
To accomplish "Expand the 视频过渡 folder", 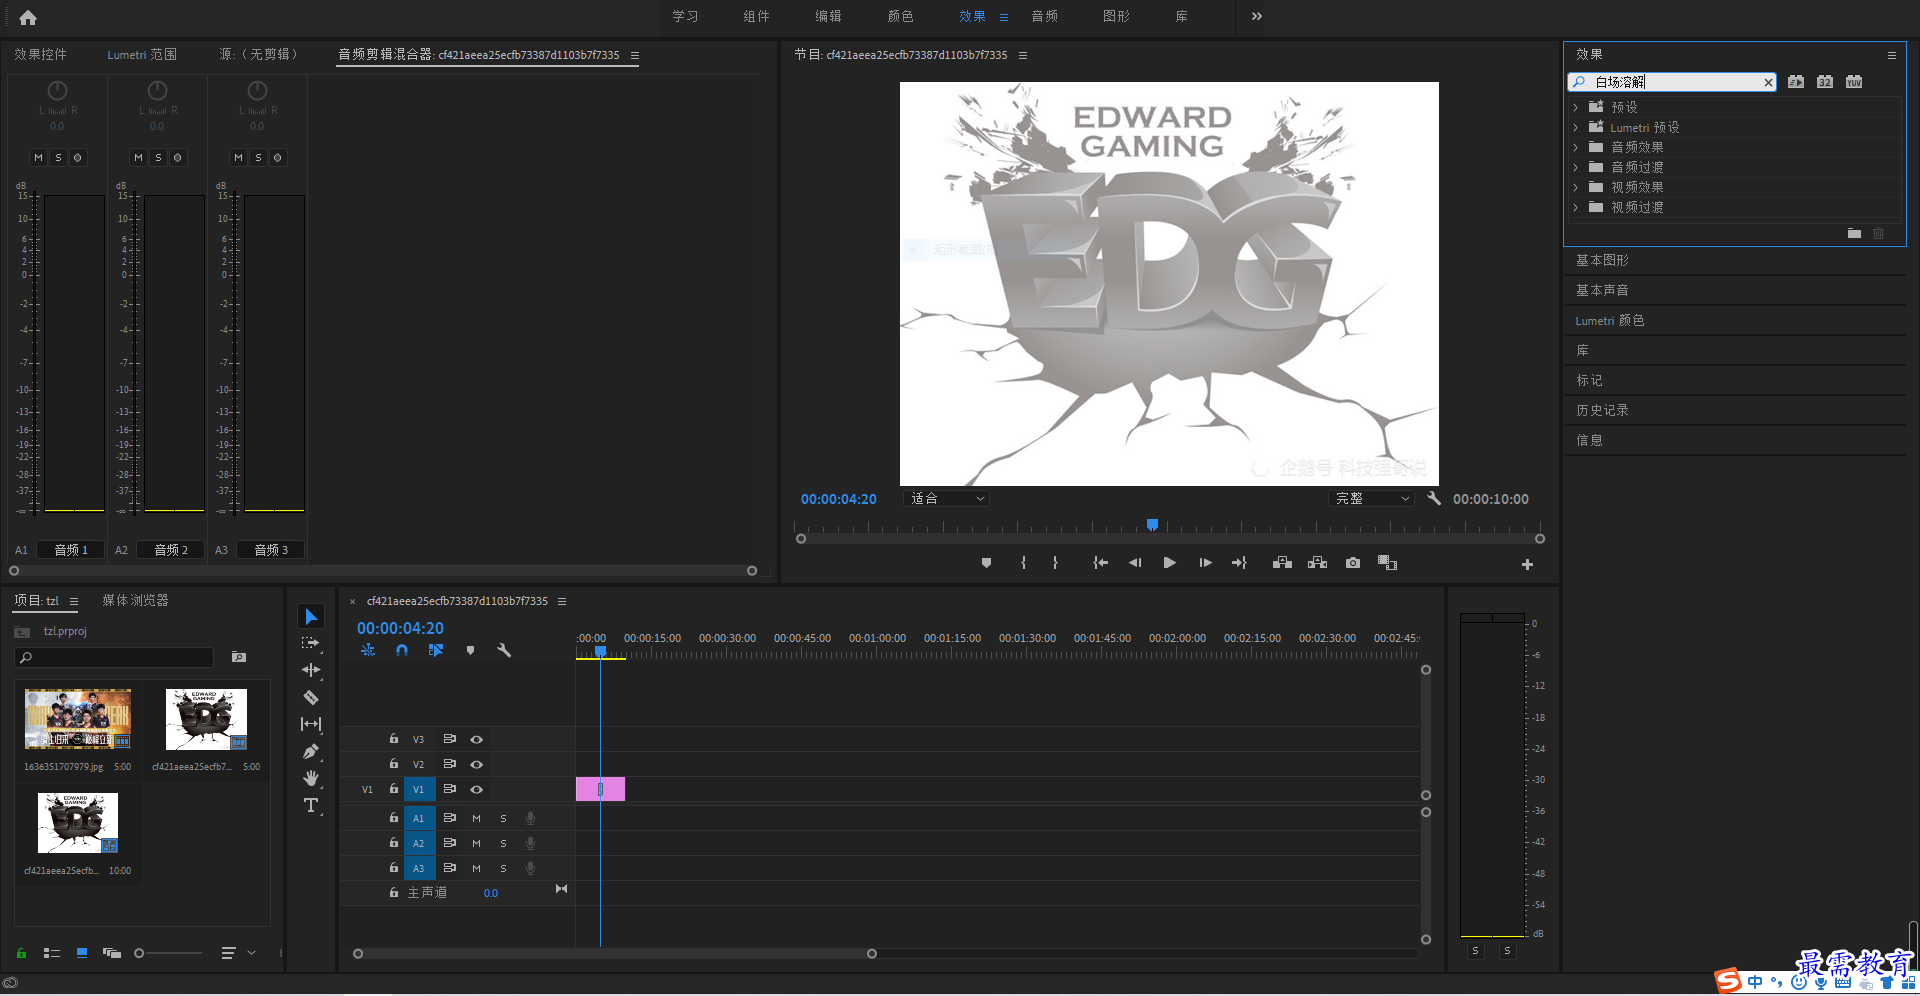I will (x=1576, y=207).
